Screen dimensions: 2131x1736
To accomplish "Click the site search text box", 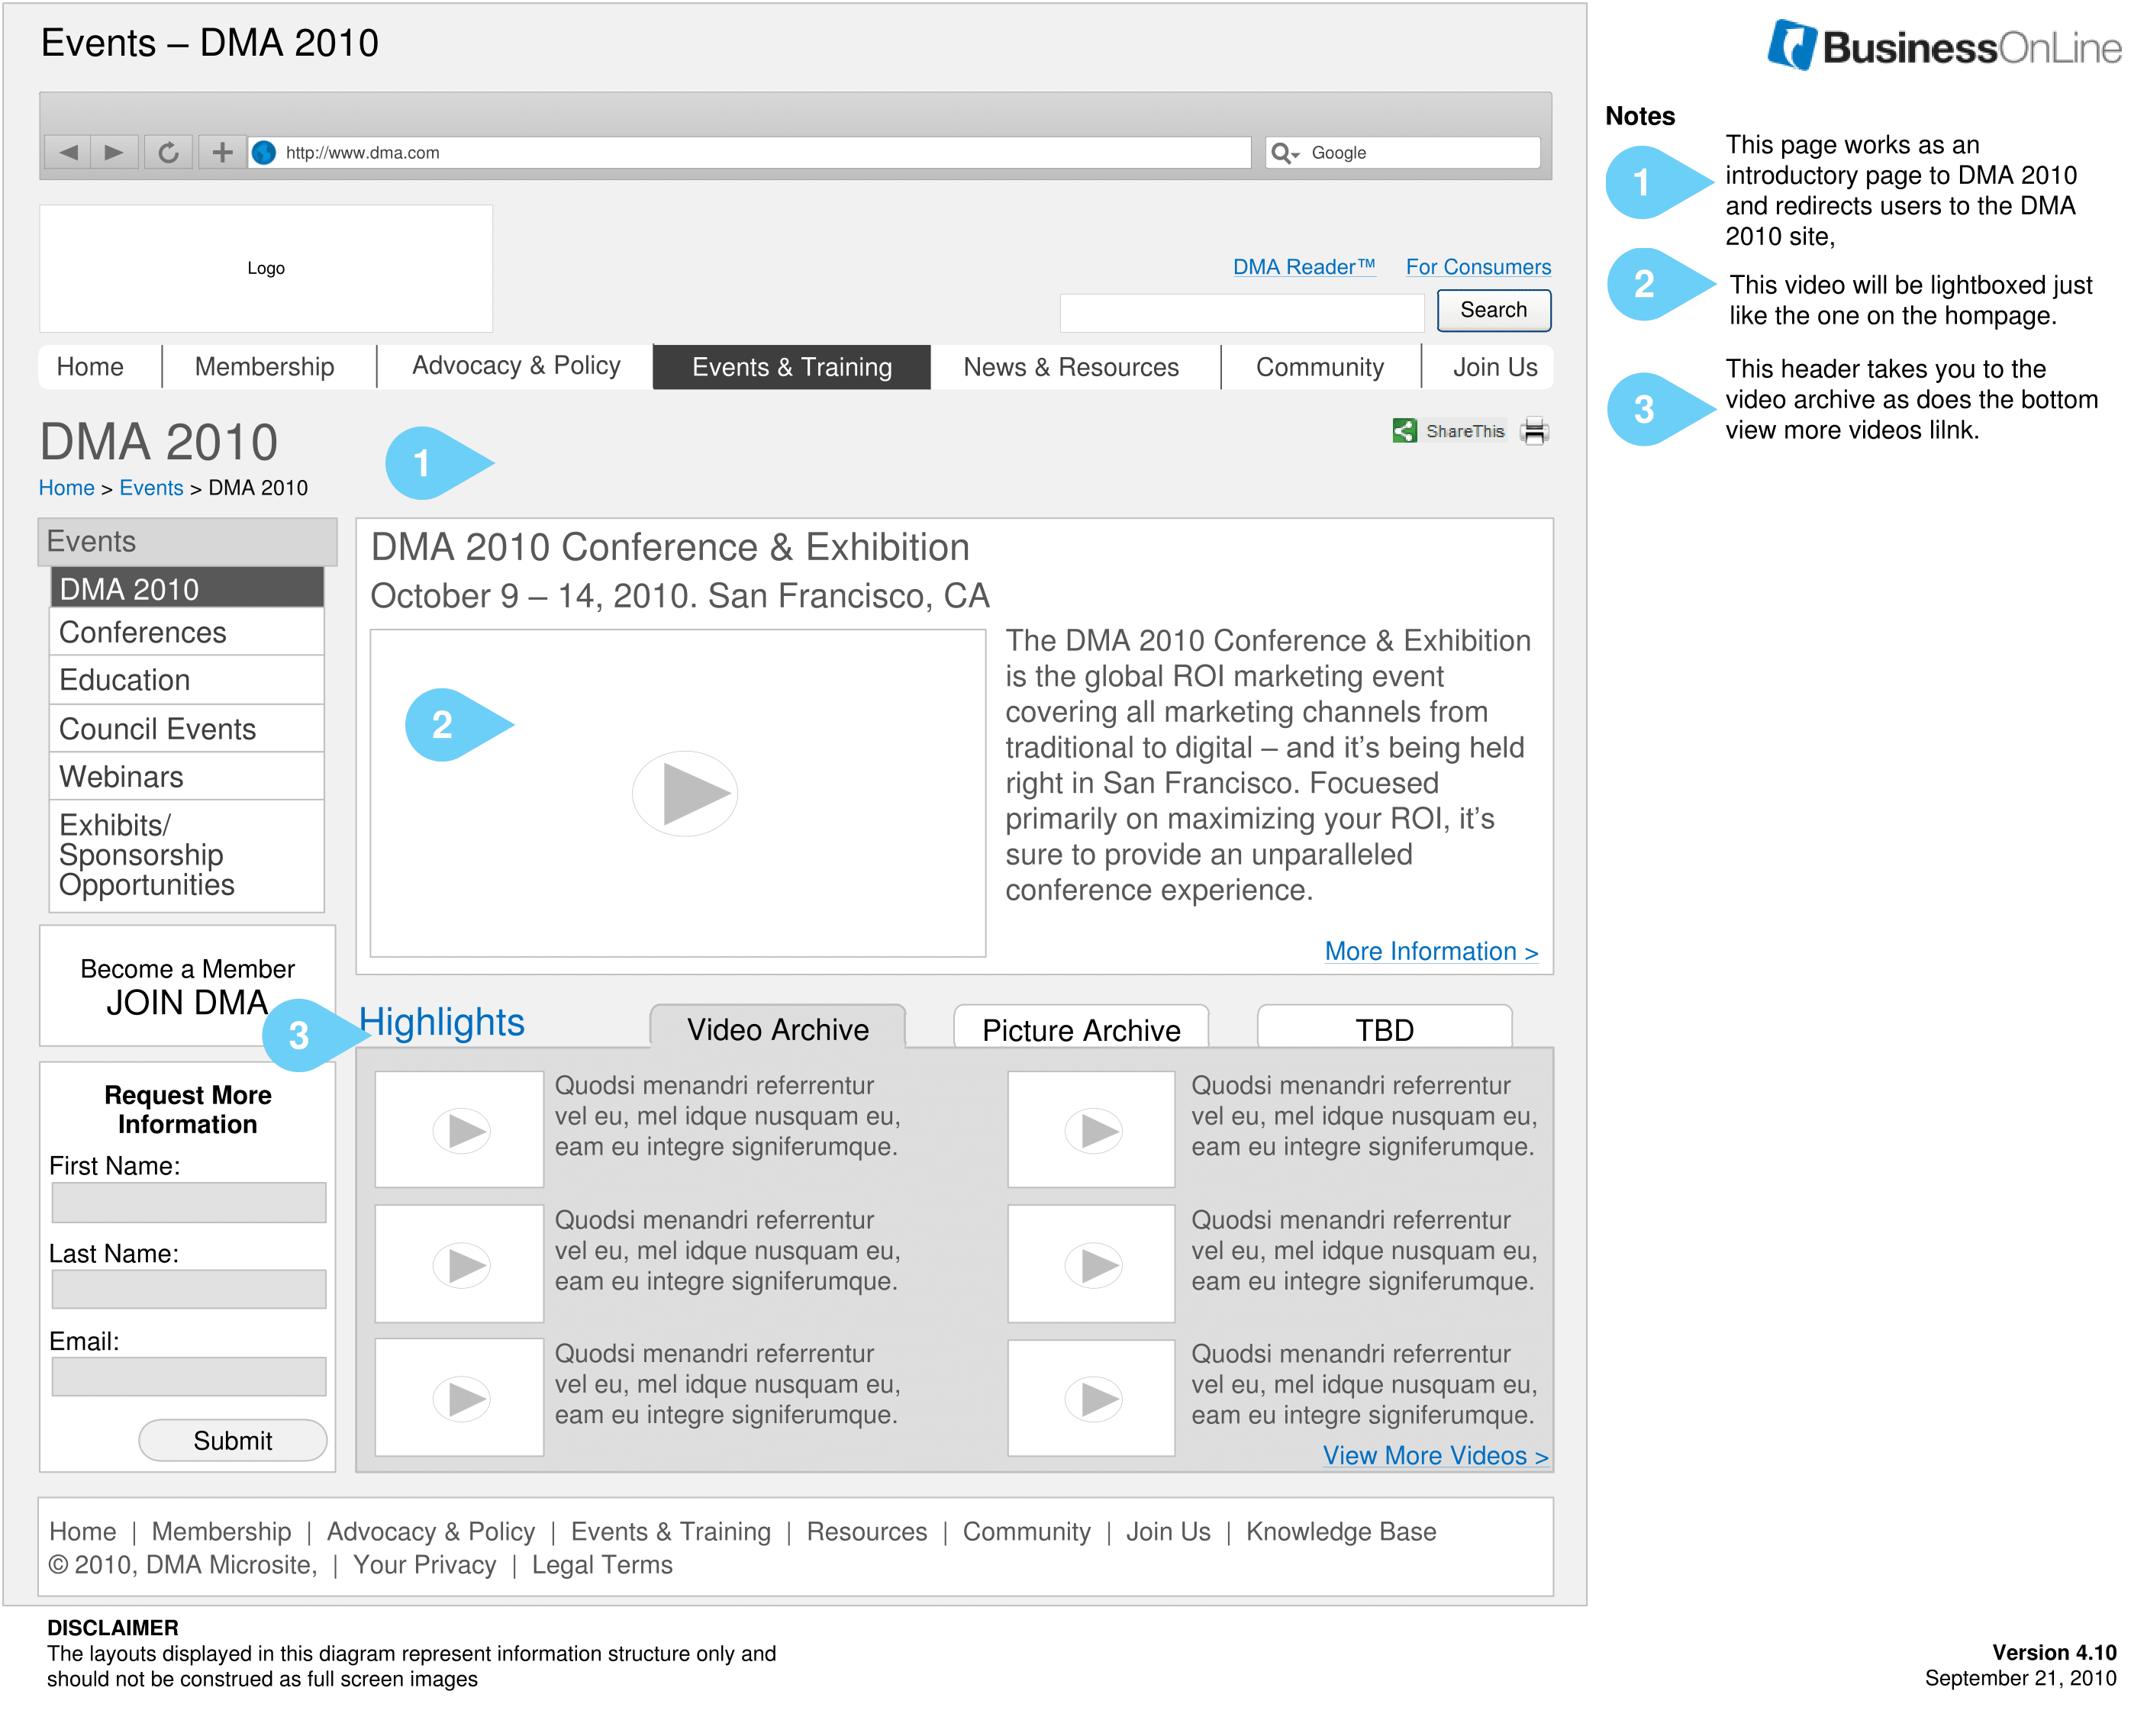I will pos(1241,312).
